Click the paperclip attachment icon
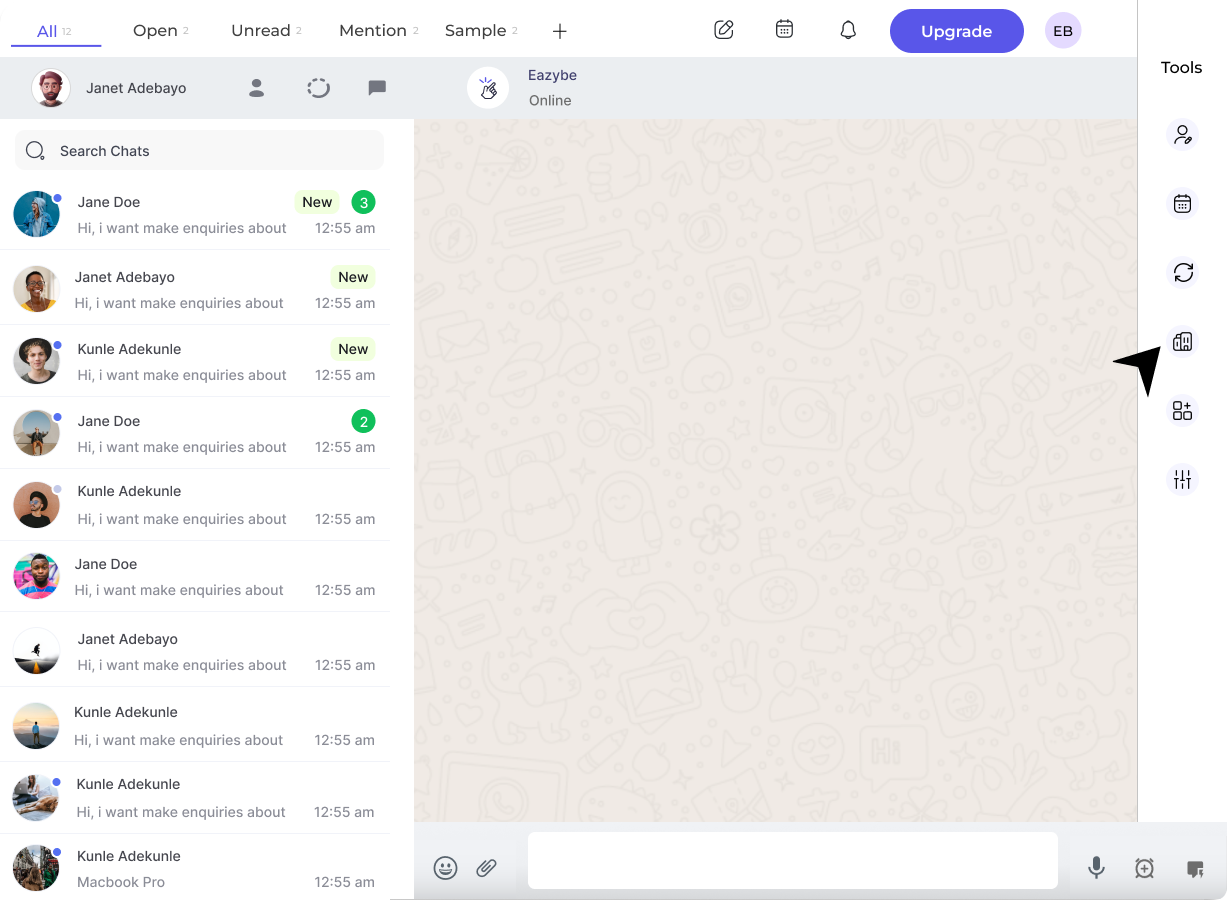The image size is (1227, 900). click(x=487, y=868)
